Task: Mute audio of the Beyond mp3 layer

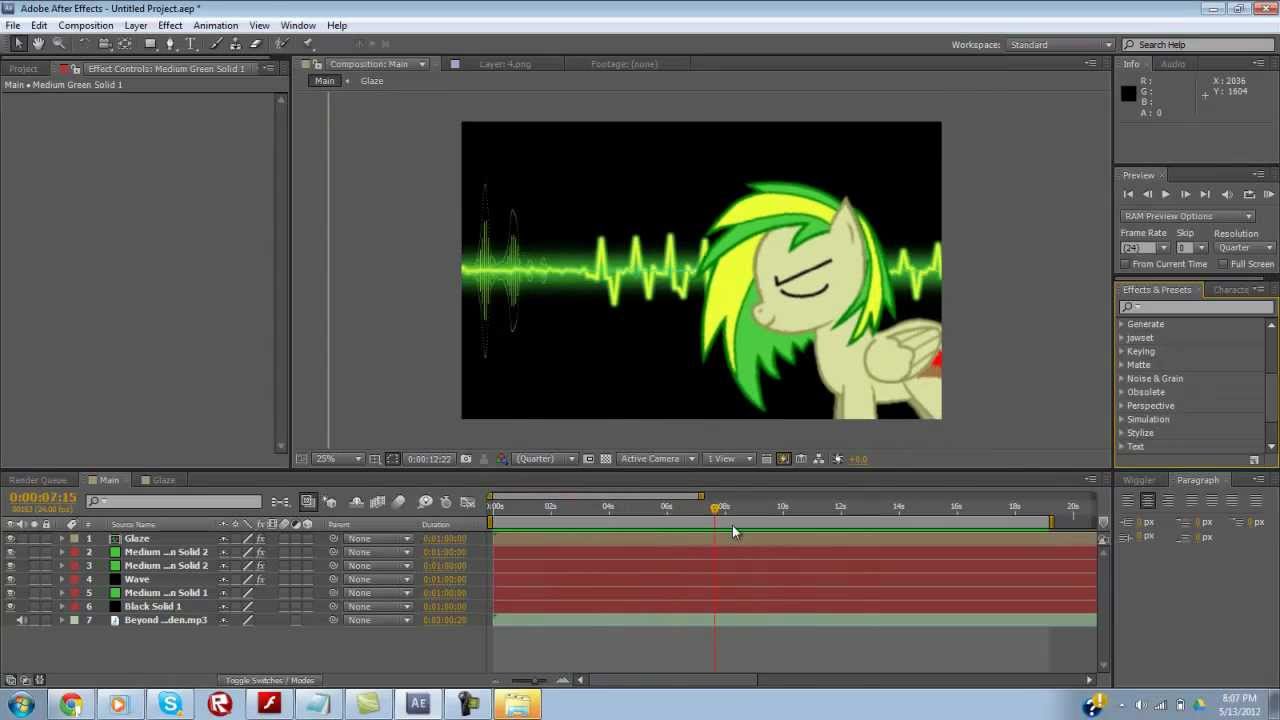Action: click(22, 621)
